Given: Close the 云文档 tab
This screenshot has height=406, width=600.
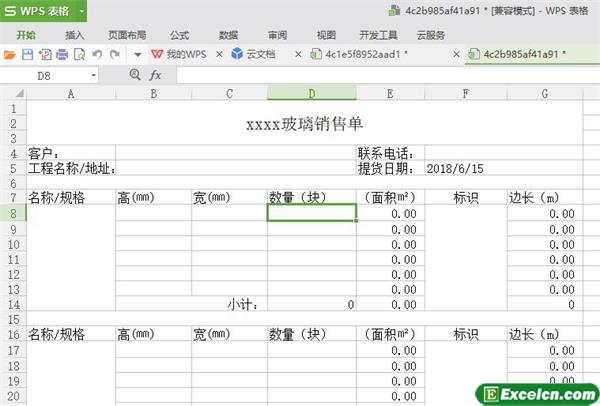Looking at the screenshot, I should coord(298,54).
